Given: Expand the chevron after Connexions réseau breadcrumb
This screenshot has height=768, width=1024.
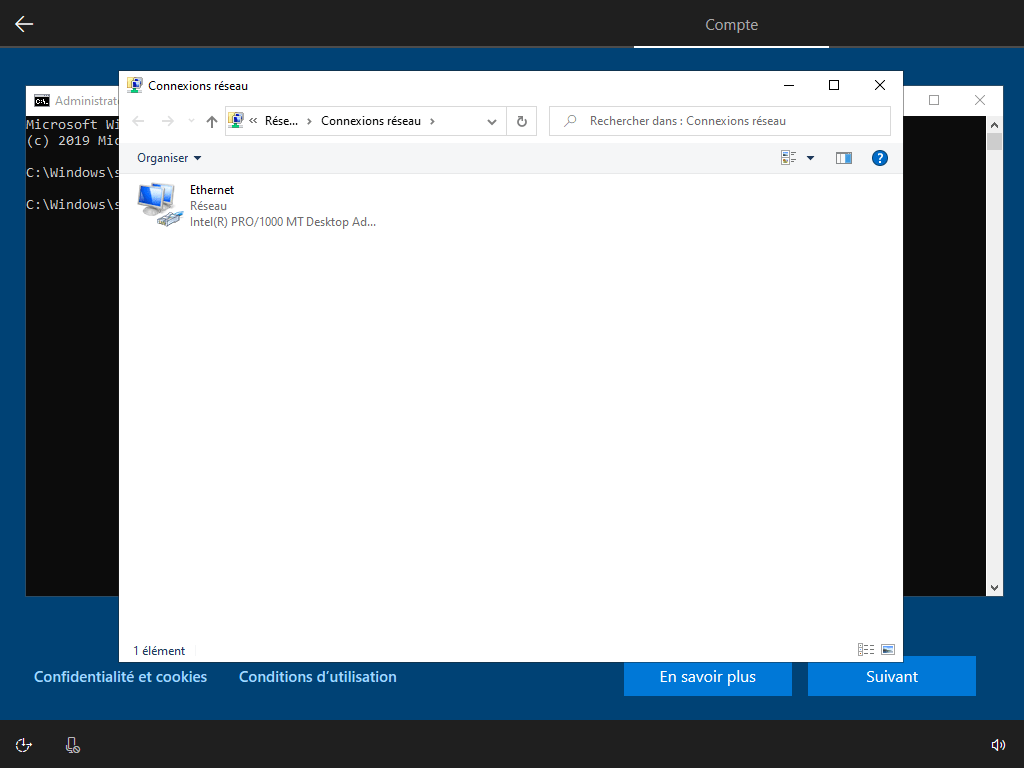Looking at the screenshot, I should click(432, 121).
